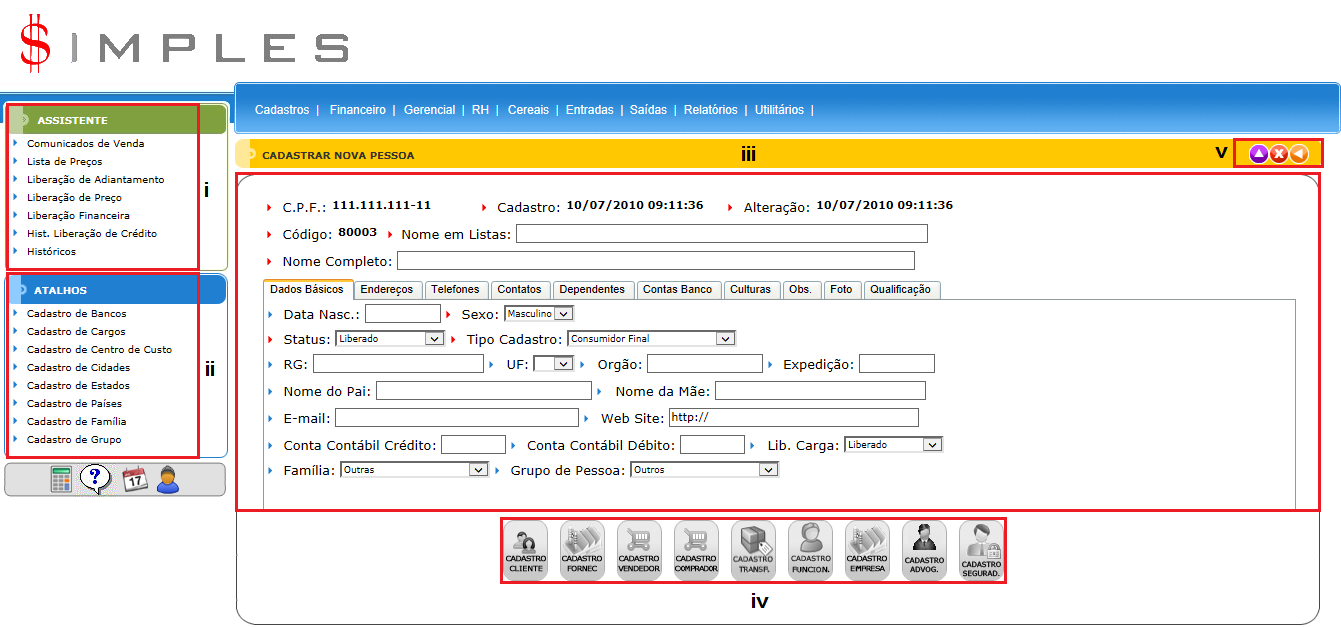This screenshot has width=1341, height=627.
Task: Open Cadastro Transp. box icon
Action: click(x=753, y=551)
